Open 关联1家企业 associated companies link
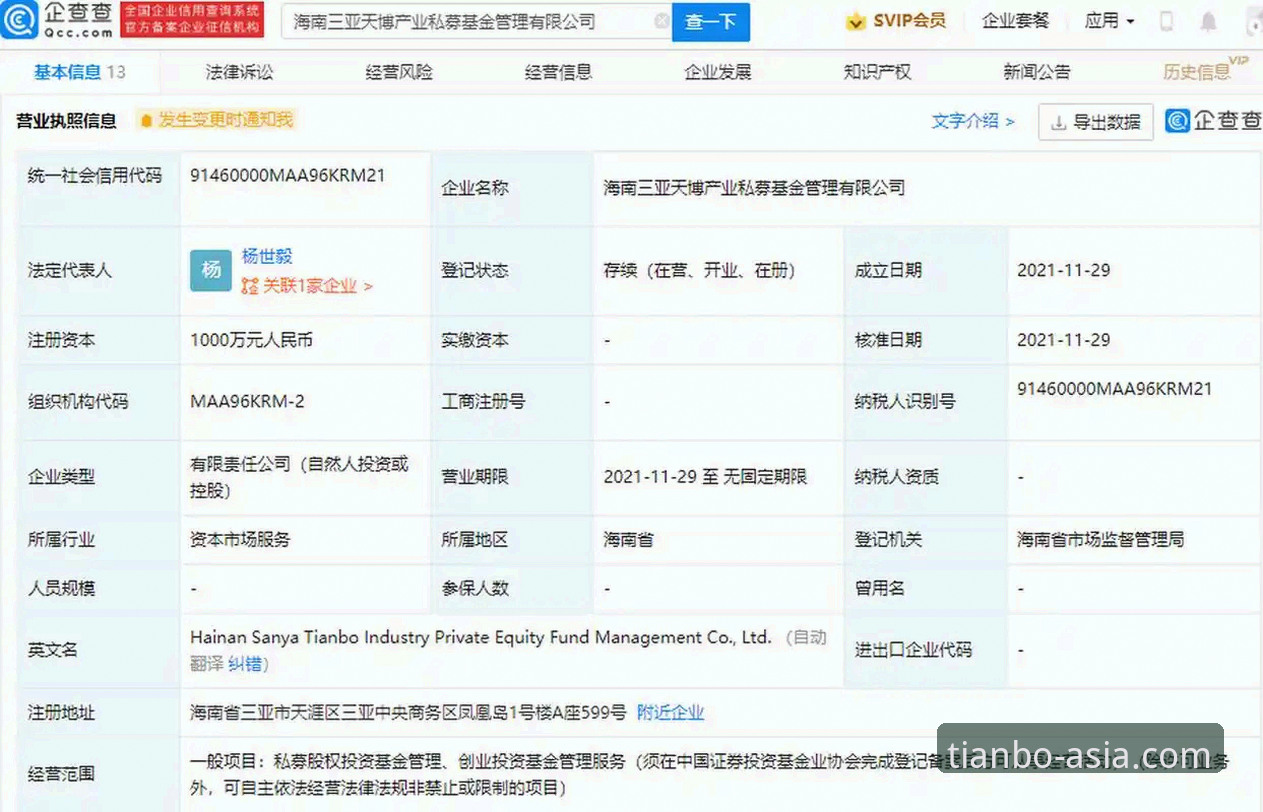 (307, 286)
